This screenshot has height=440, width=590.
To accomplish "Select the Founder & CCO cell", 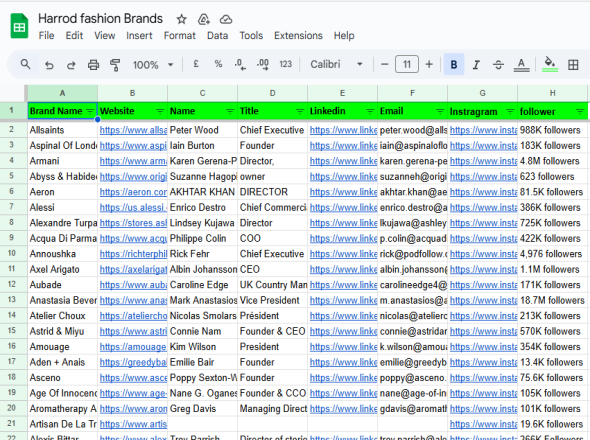I will (272, 393).
